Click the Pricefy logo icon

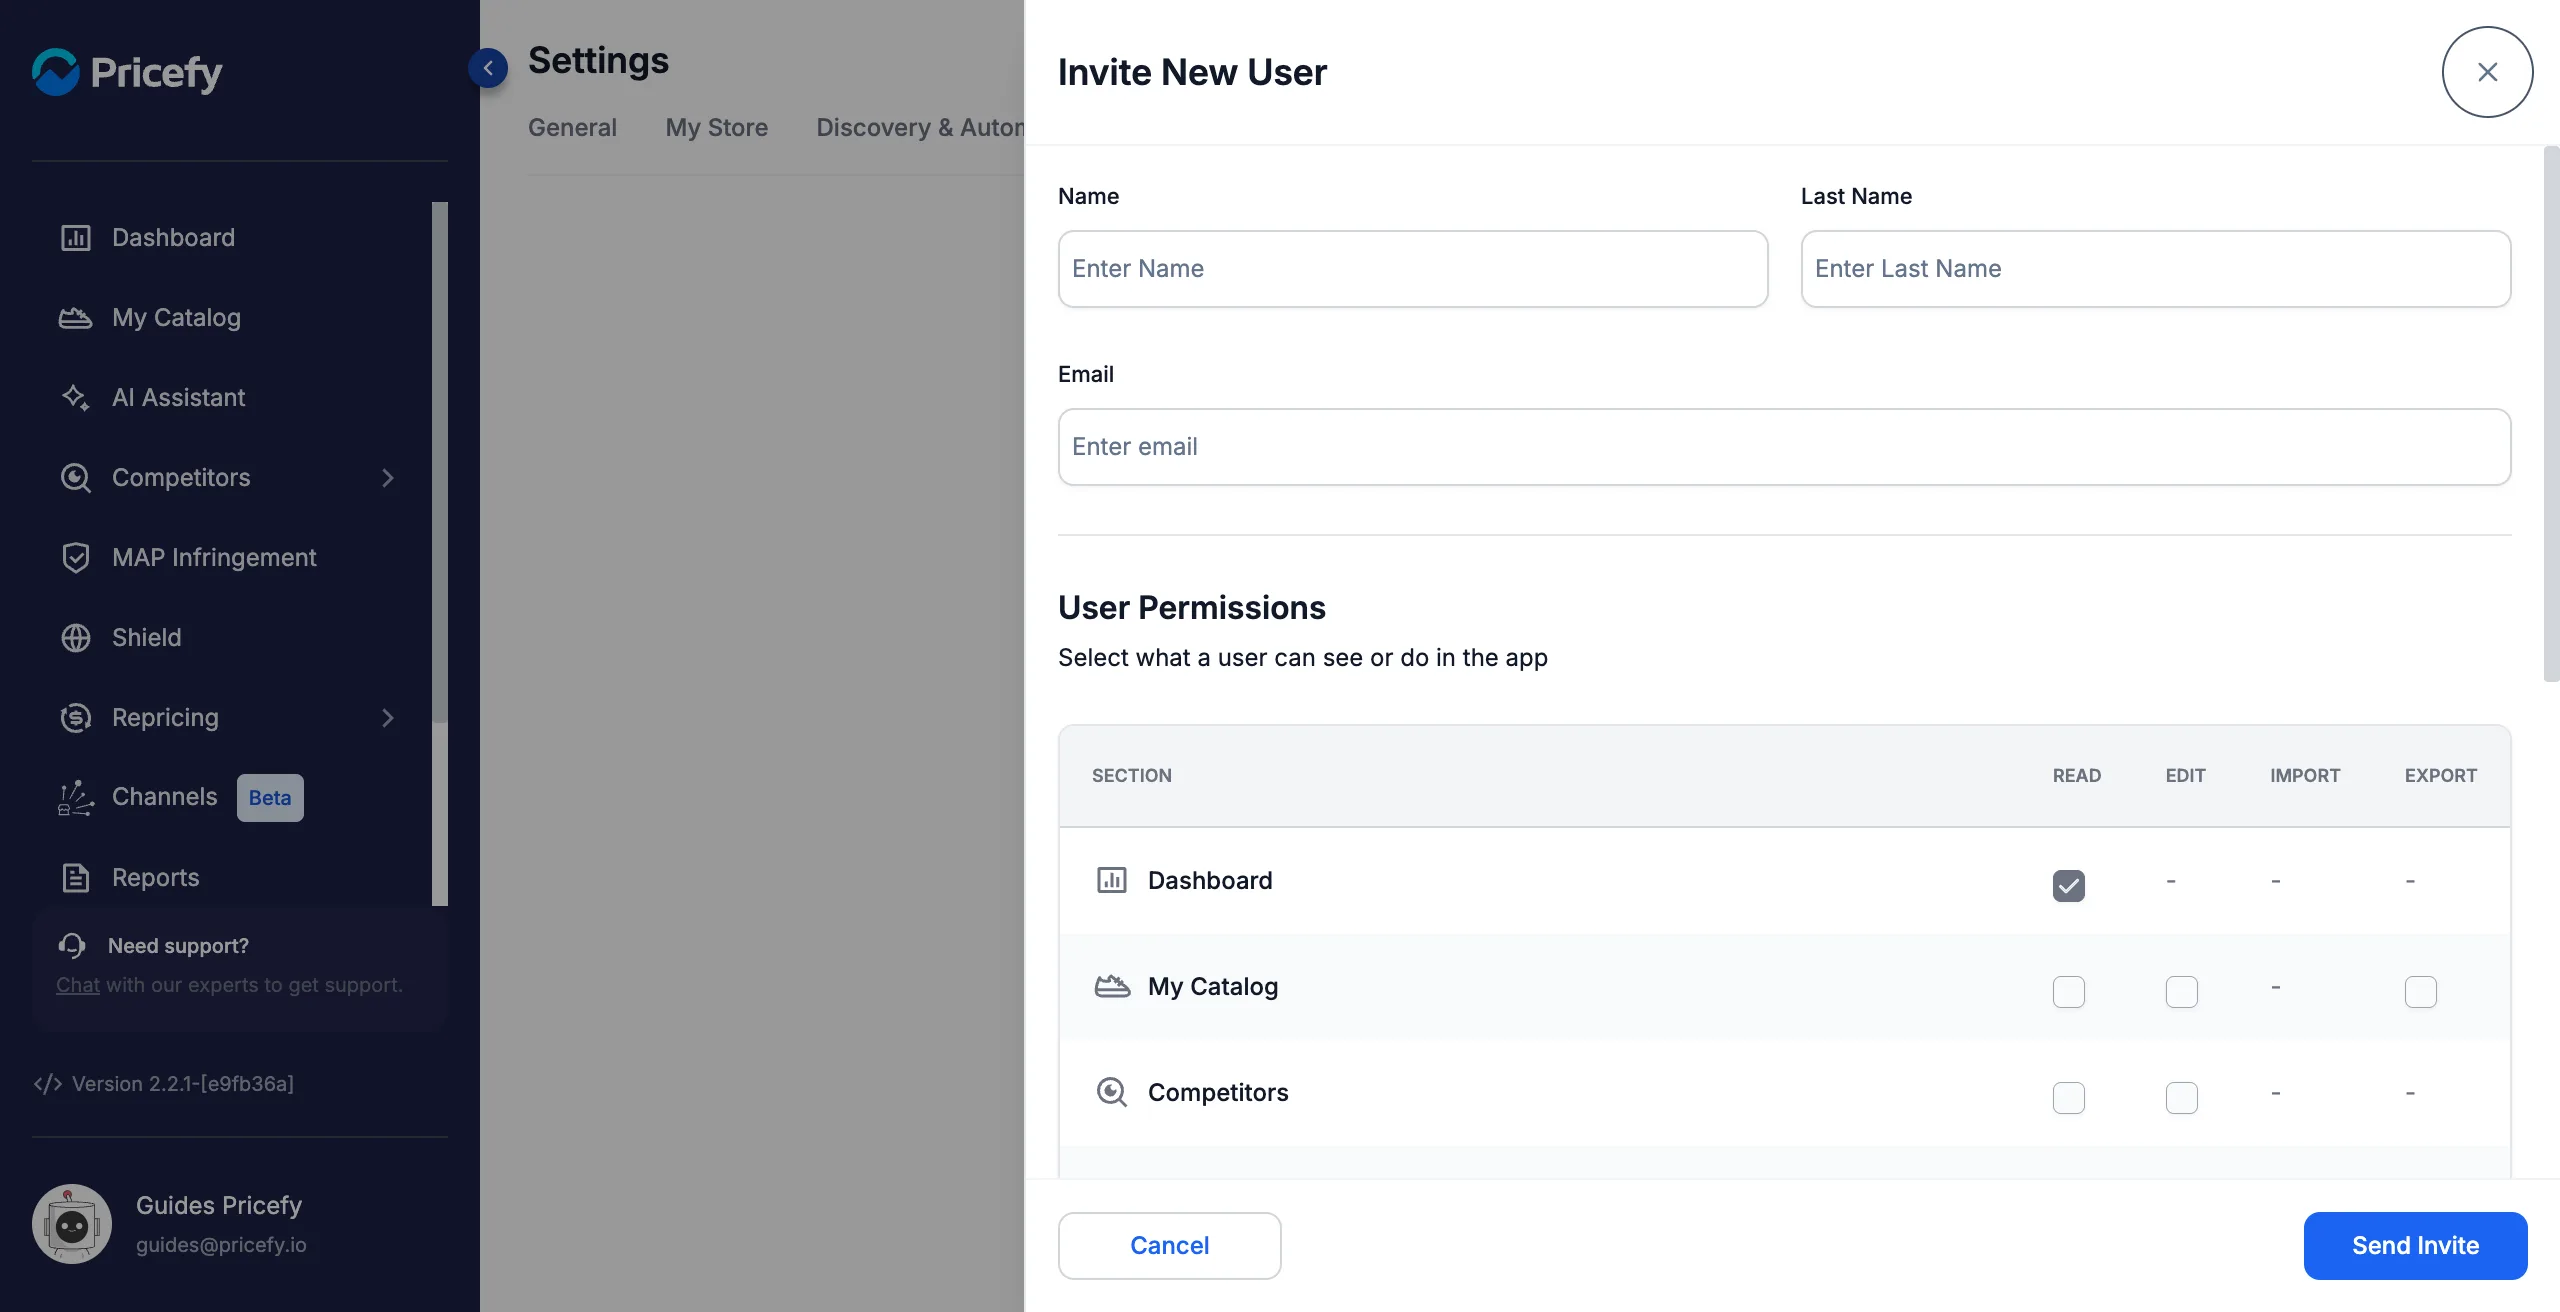tap(55, 72)
